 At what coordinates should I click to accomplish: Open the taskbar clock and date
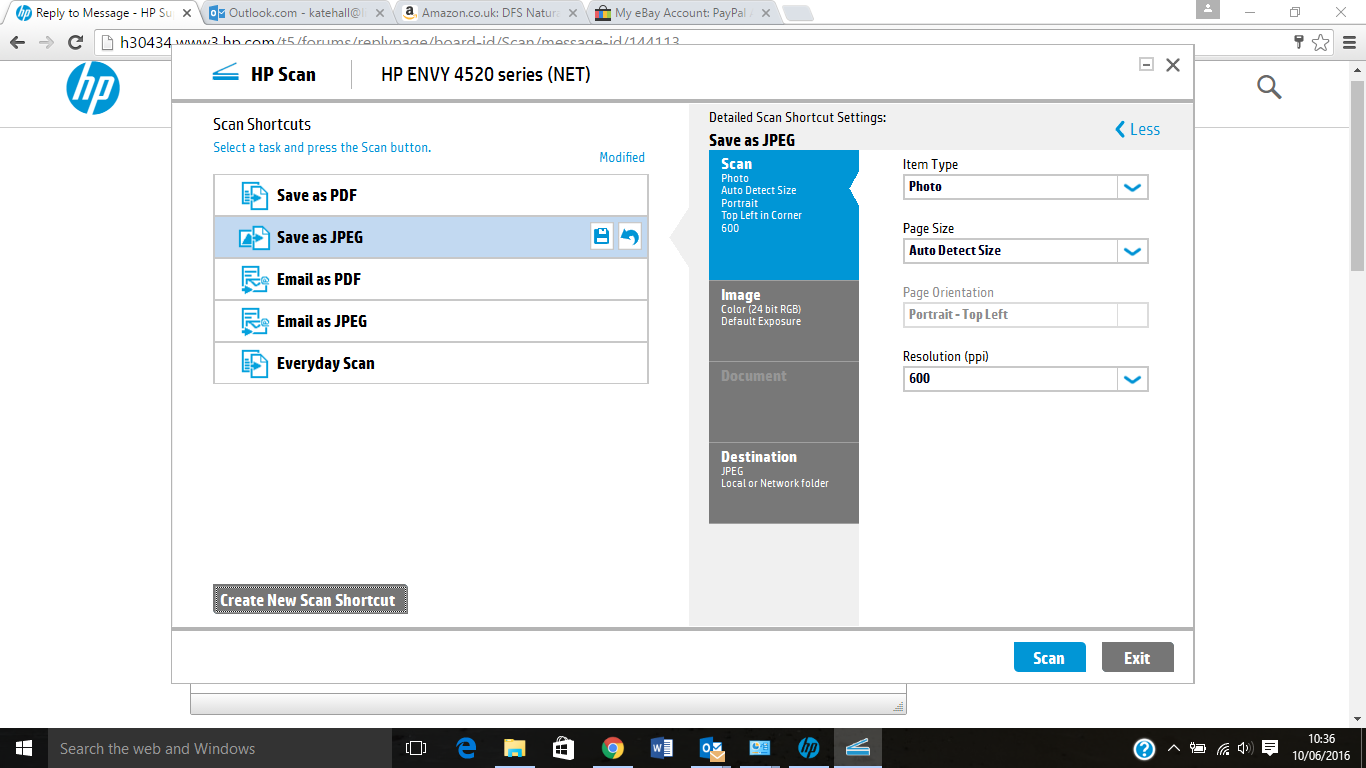1322,748
